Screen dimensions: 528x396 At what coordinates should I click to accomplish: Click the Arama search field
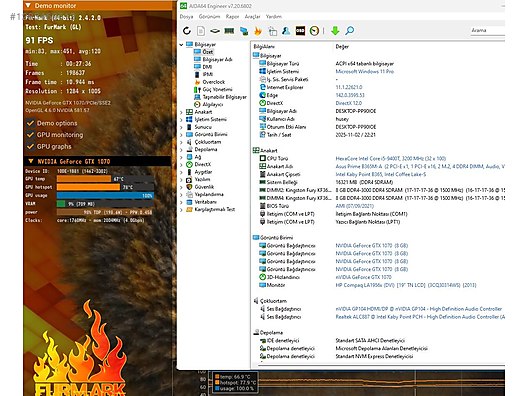tap(488, 30)
